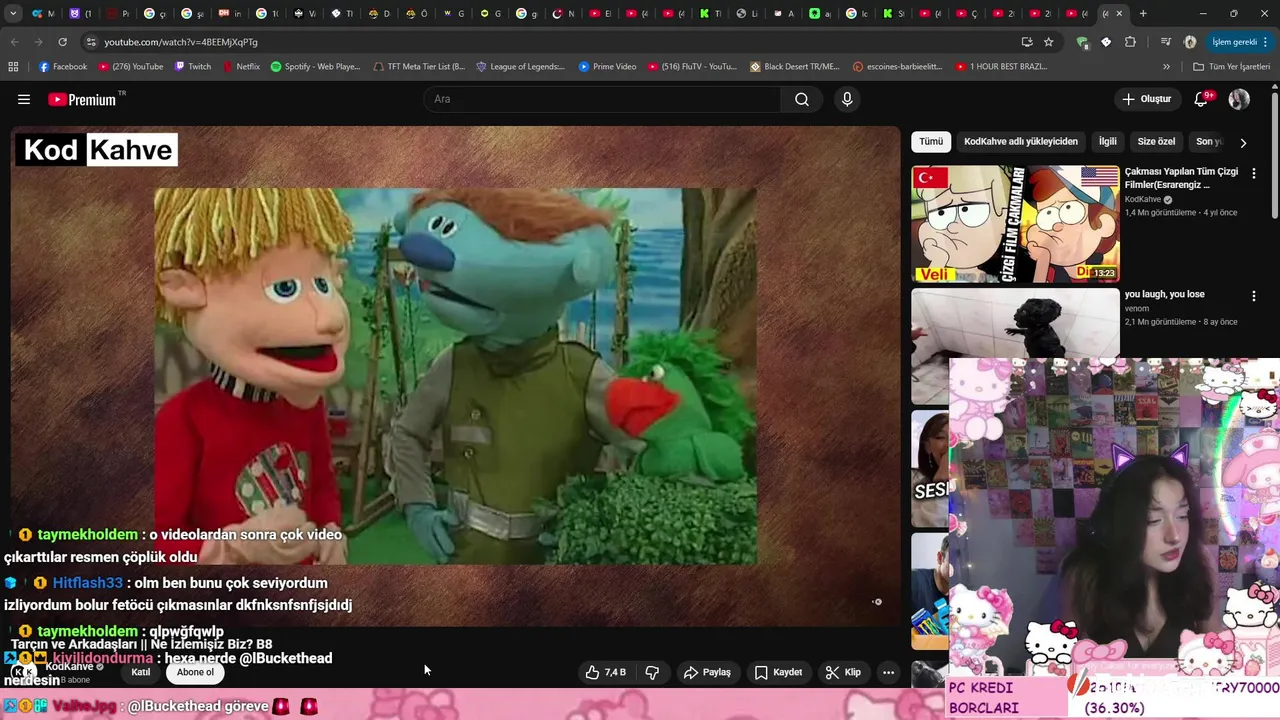
Task: Open the Chrome apps grid icon
Action: tap(13, 66)
